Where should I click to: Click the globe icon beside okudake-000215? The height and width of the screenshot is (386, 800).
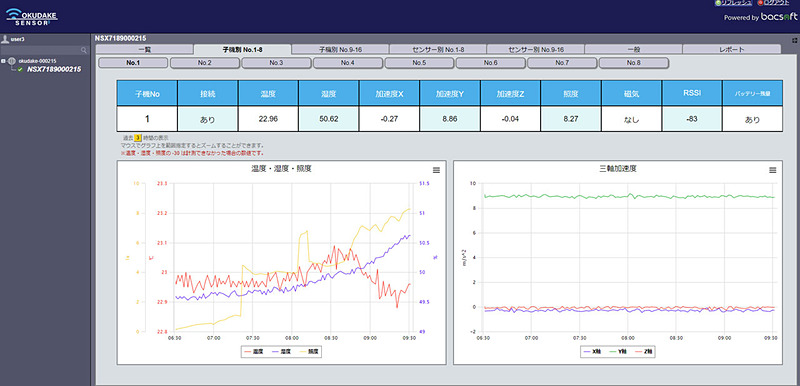12,61
